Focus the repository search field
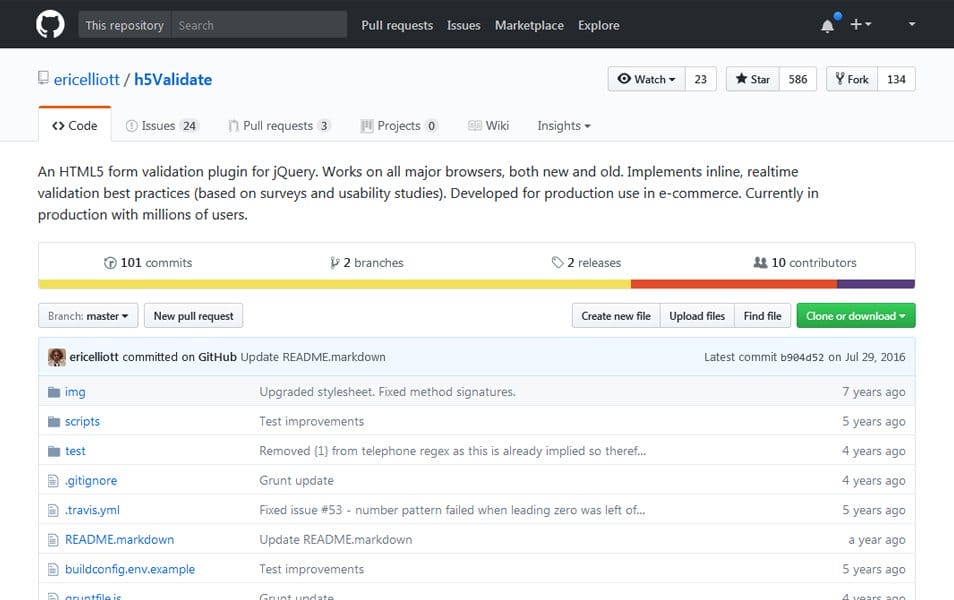Viewport: 954px width, 600px height. (x=258, y=25)
